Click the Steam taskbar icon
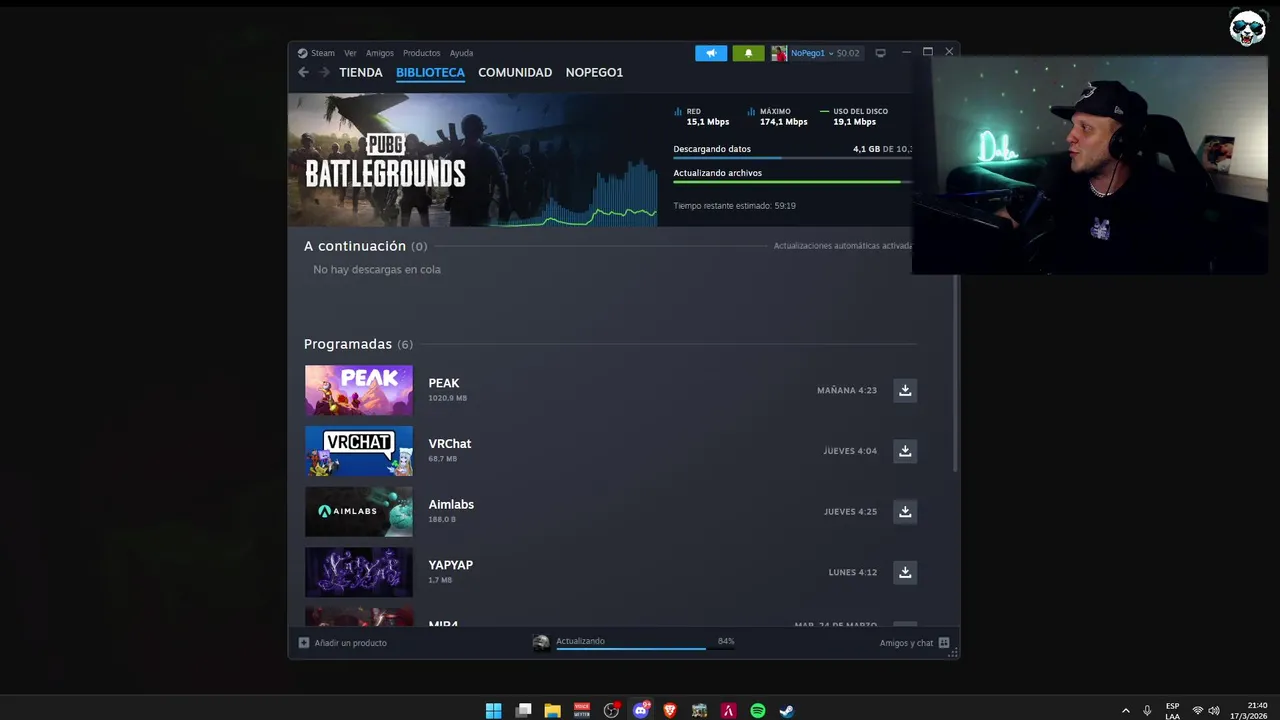1280x720 pixels. point(787,711)
